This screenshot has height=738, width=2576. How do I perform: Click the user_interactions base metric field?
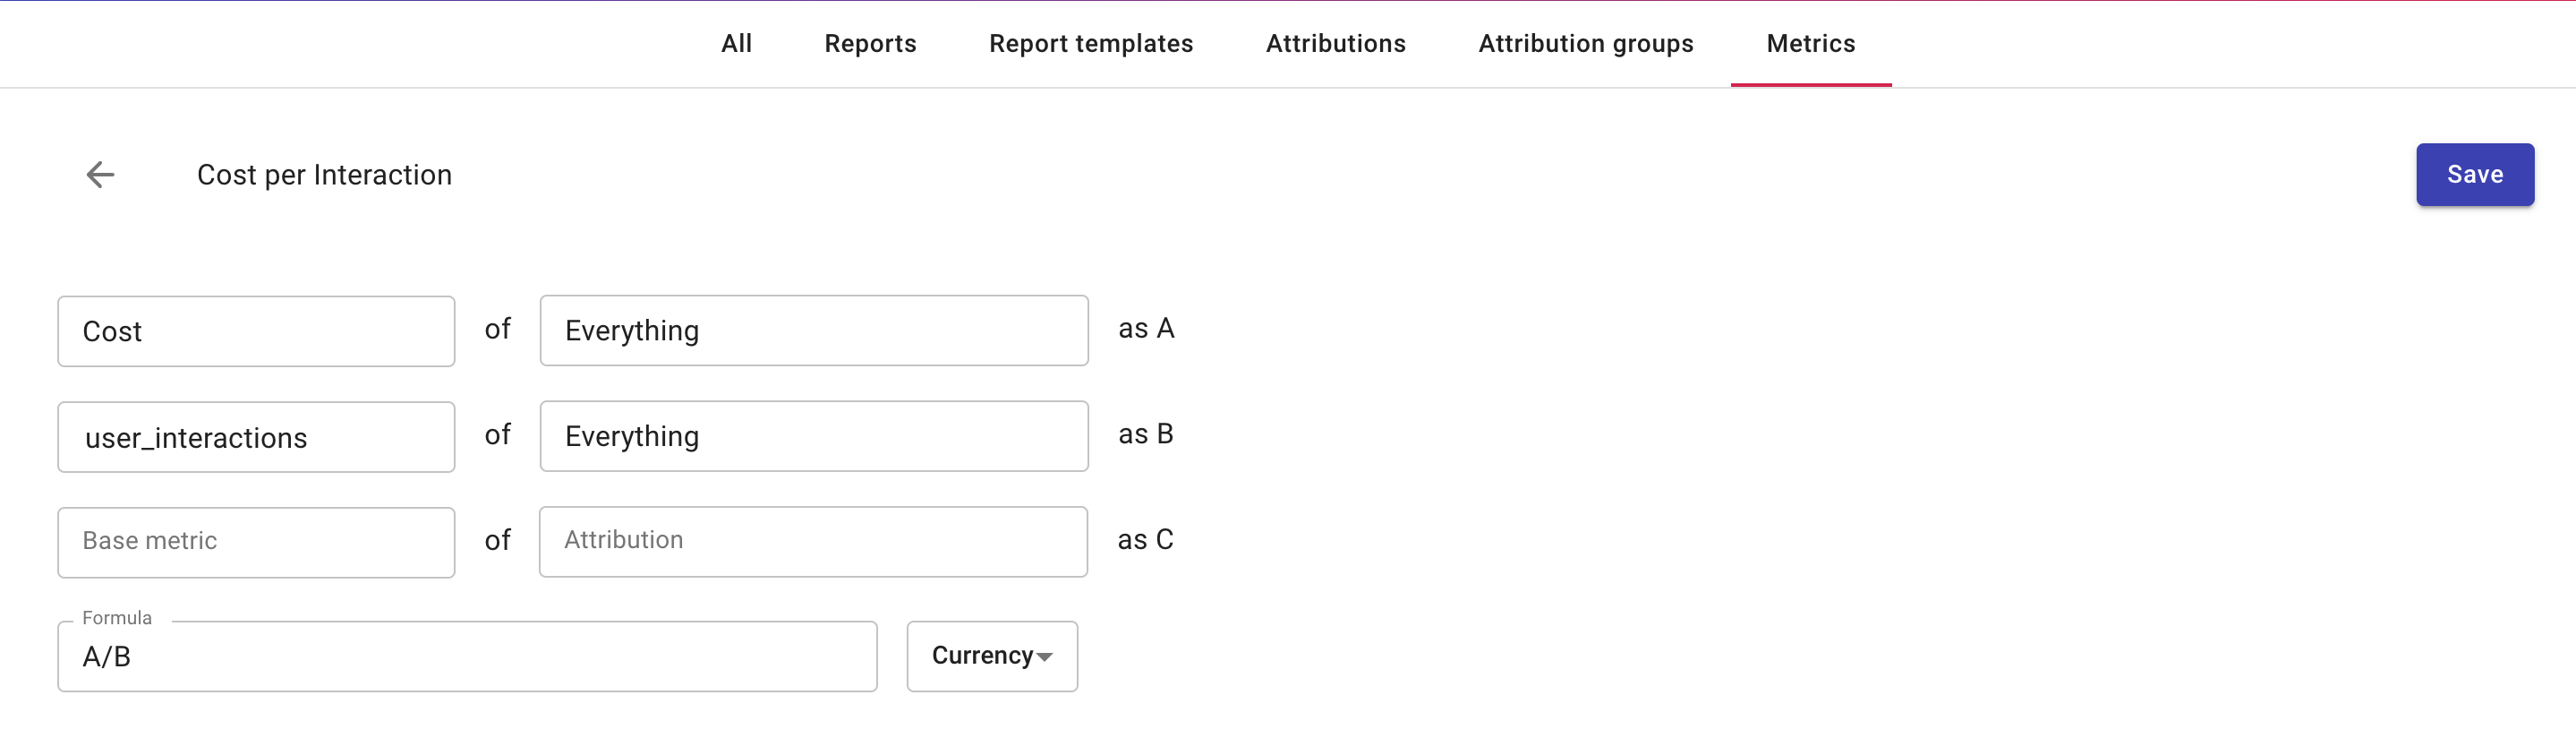(x=256, y=437)
